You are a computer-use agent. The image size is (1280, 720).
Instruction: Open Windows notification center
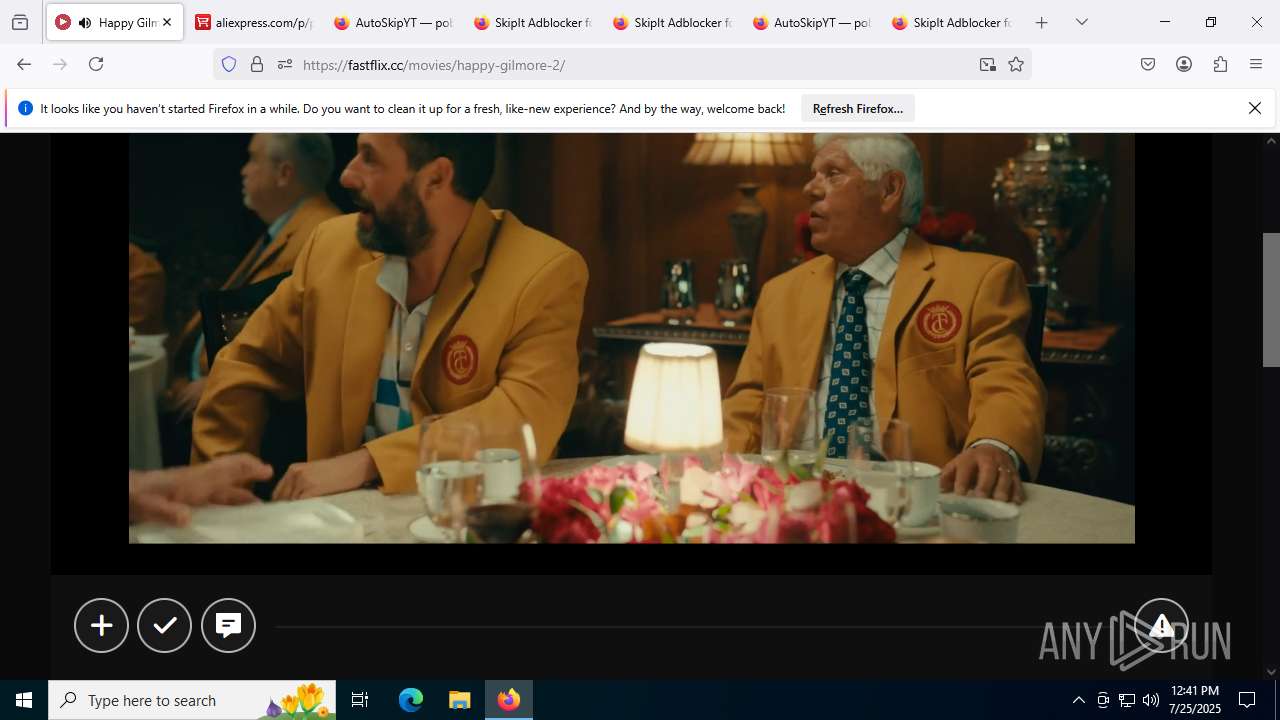(x=1247, y=700)
